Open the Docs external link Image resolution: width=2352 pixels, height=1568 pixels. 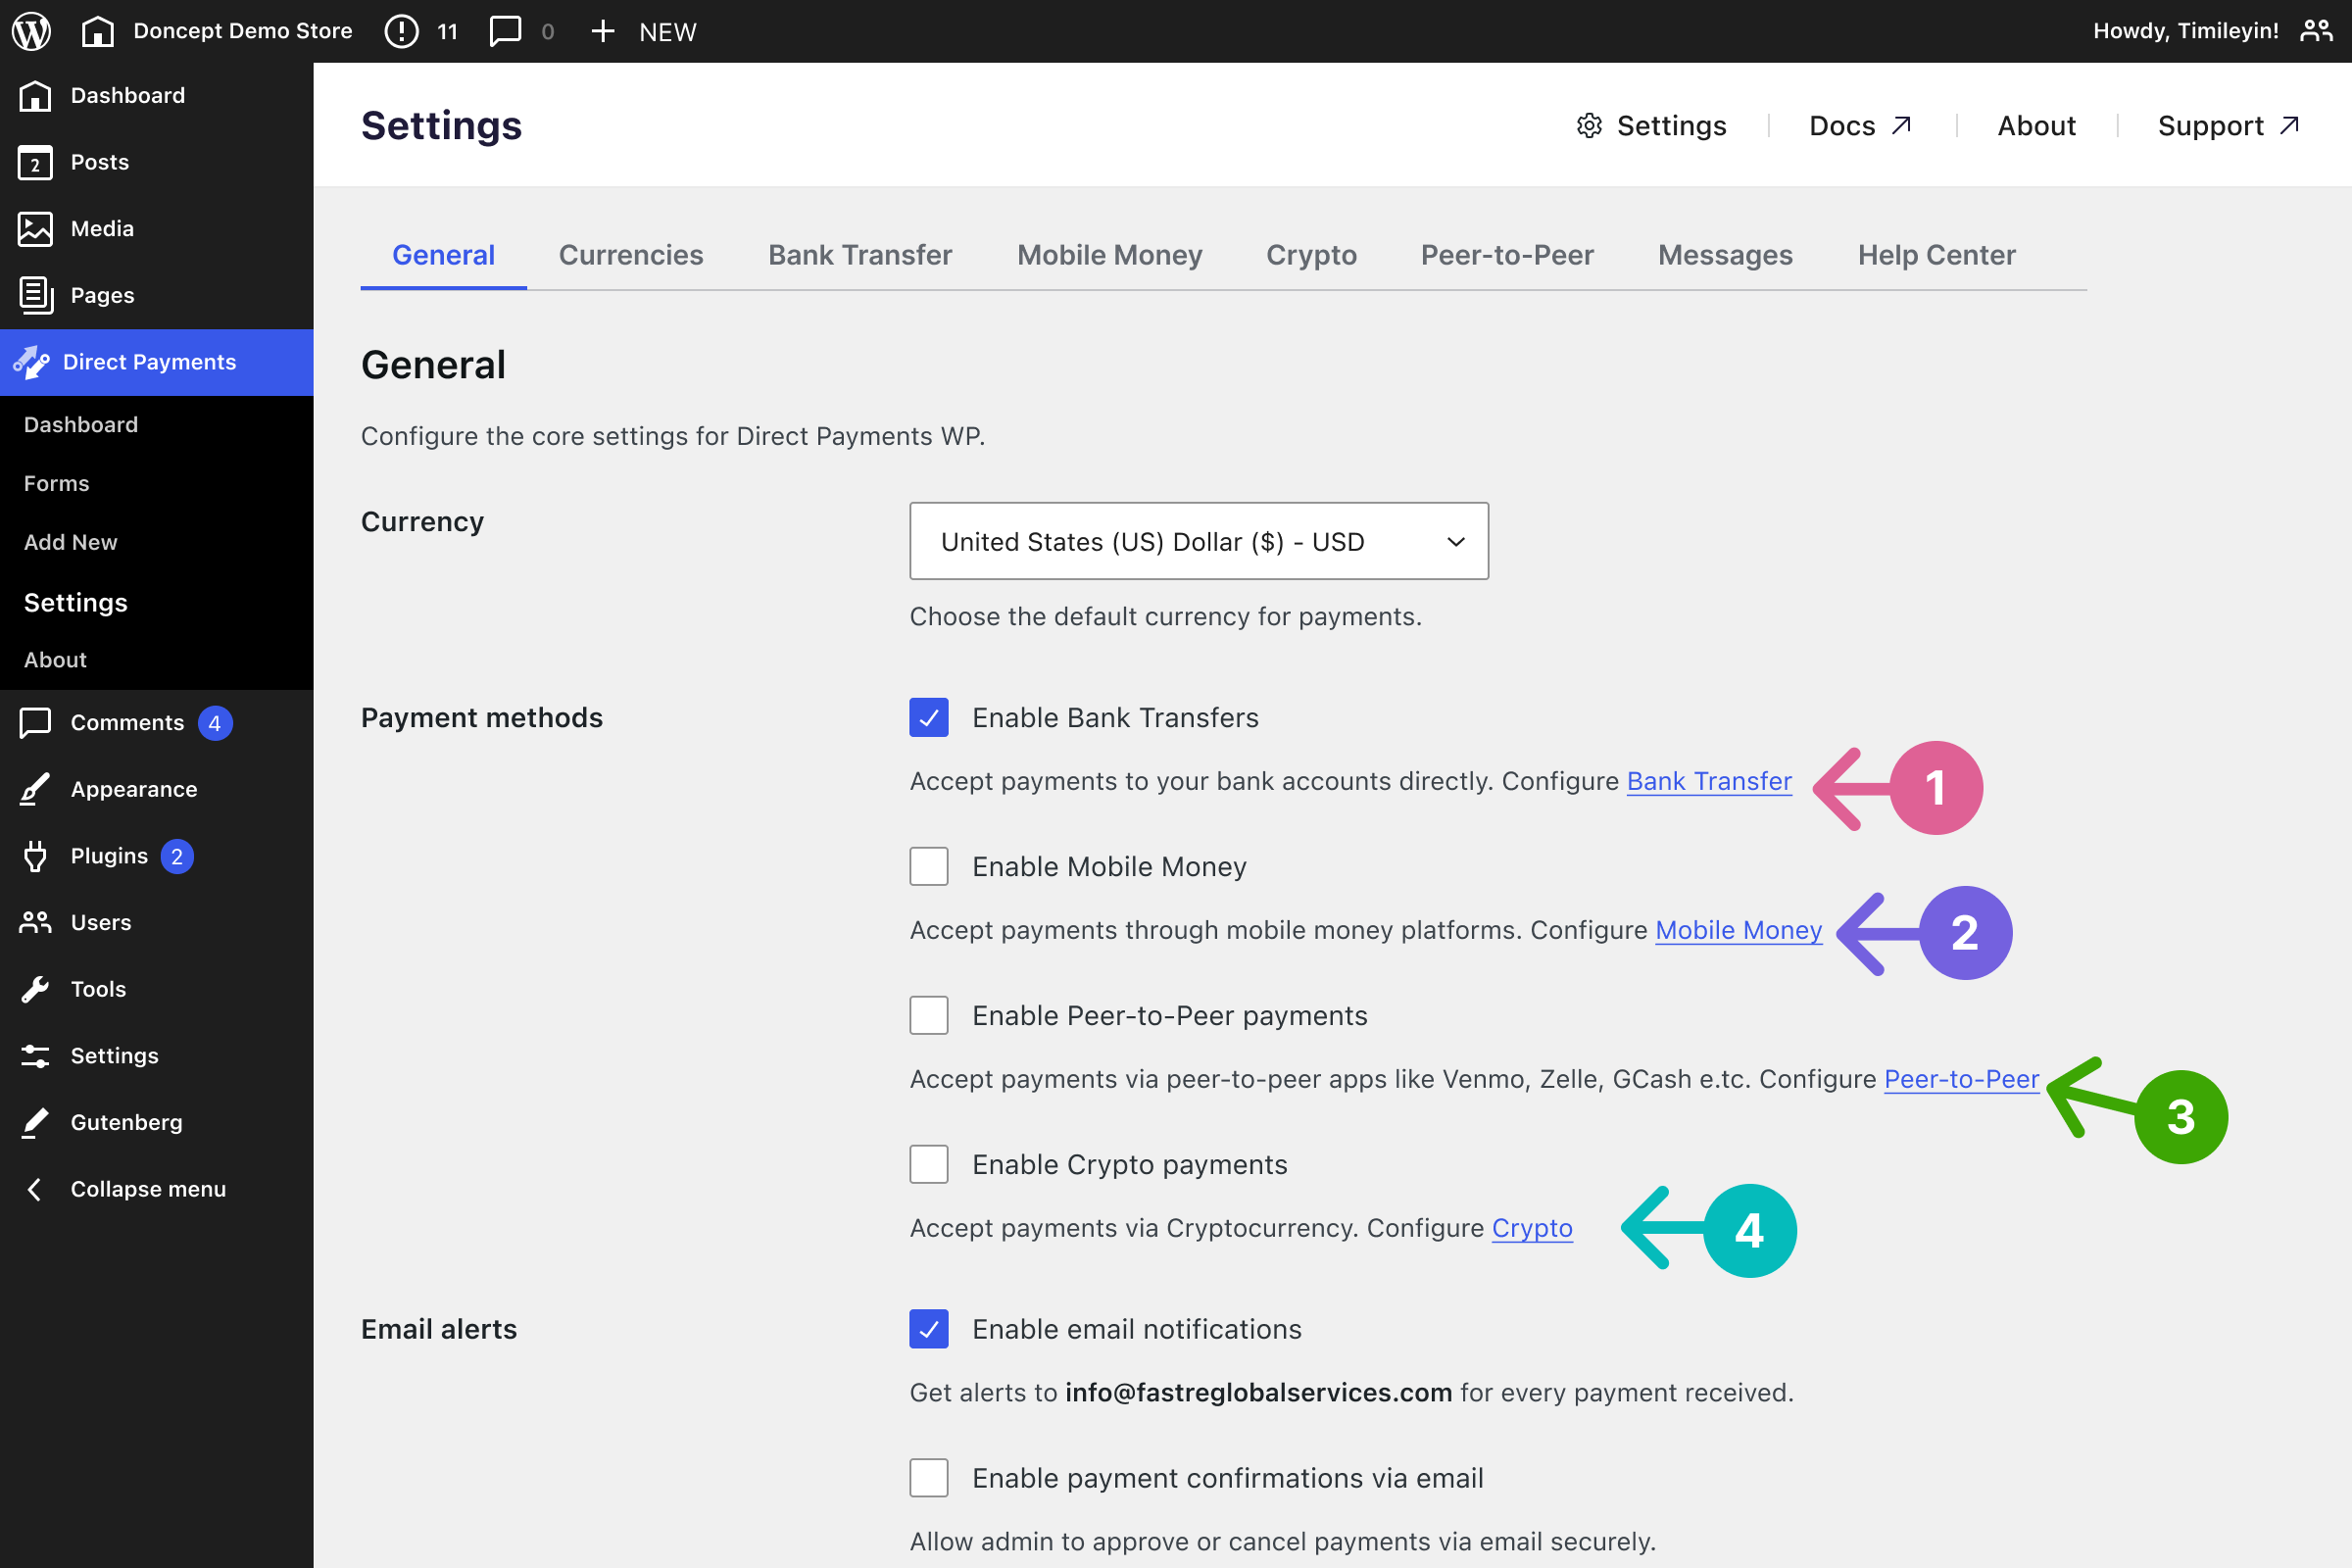1859,126
